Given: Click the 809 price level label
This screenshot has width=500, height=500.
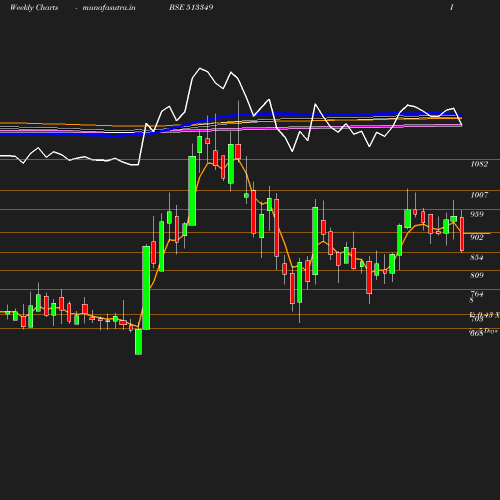Looking at the screenshot, I should click(x=477, y=275).
